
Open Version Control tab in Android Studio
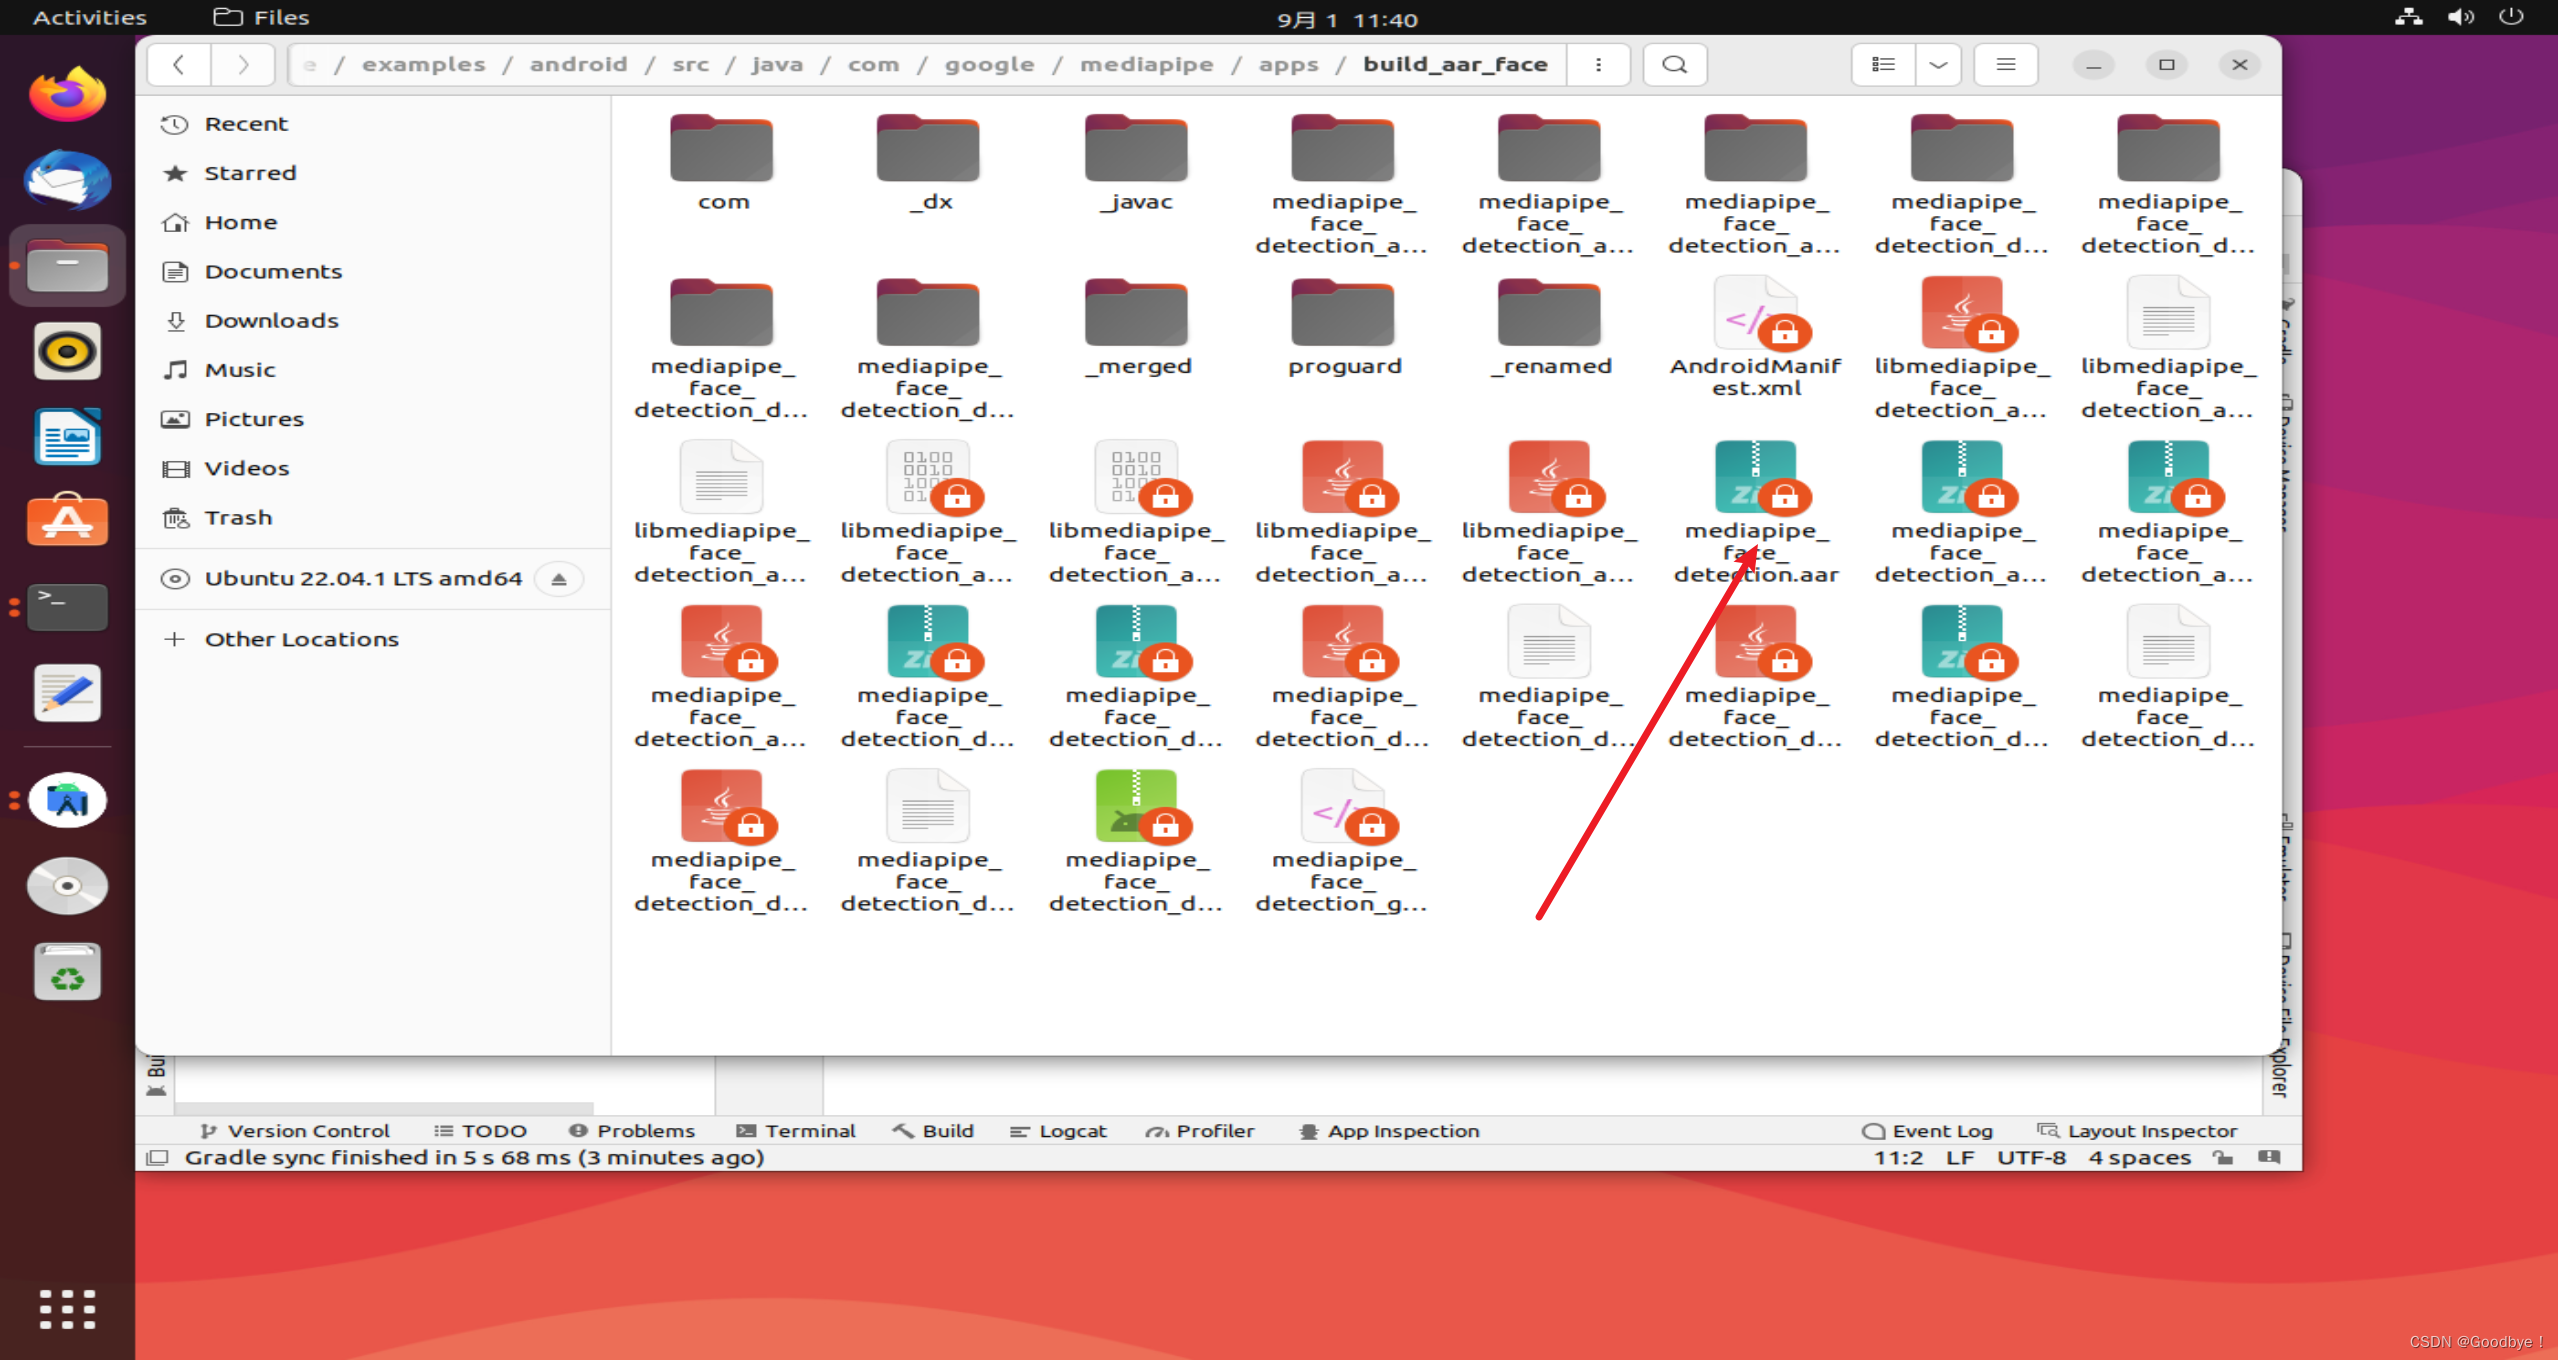tap(295, 1131)
